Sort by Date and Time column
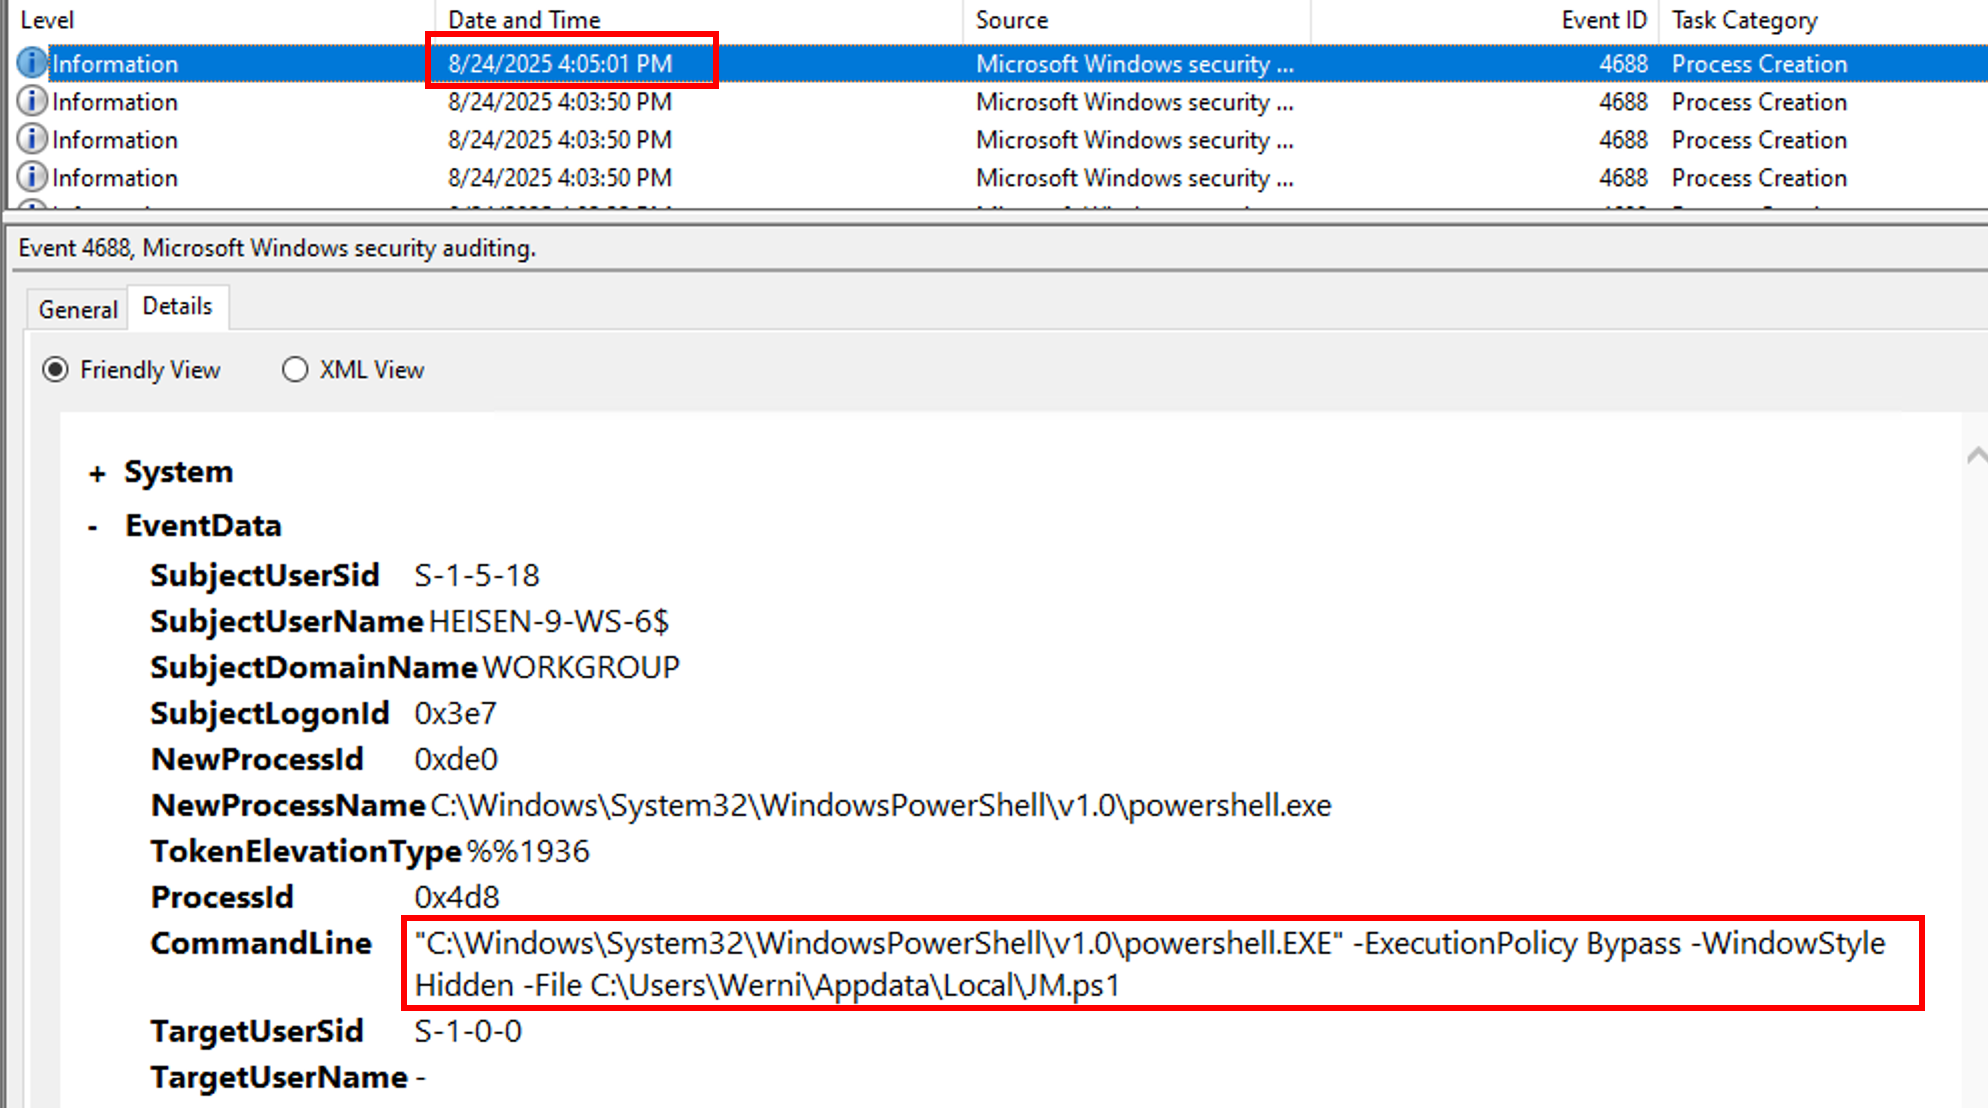Screen dimensions: 1988x1108 tap(524, 20)
